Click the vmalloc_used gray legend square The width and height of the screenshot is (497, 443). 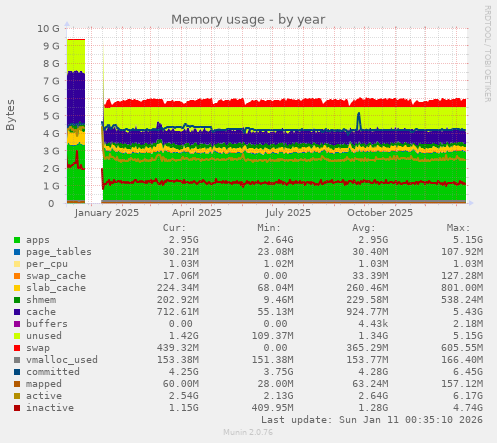[x=17, y=360]
